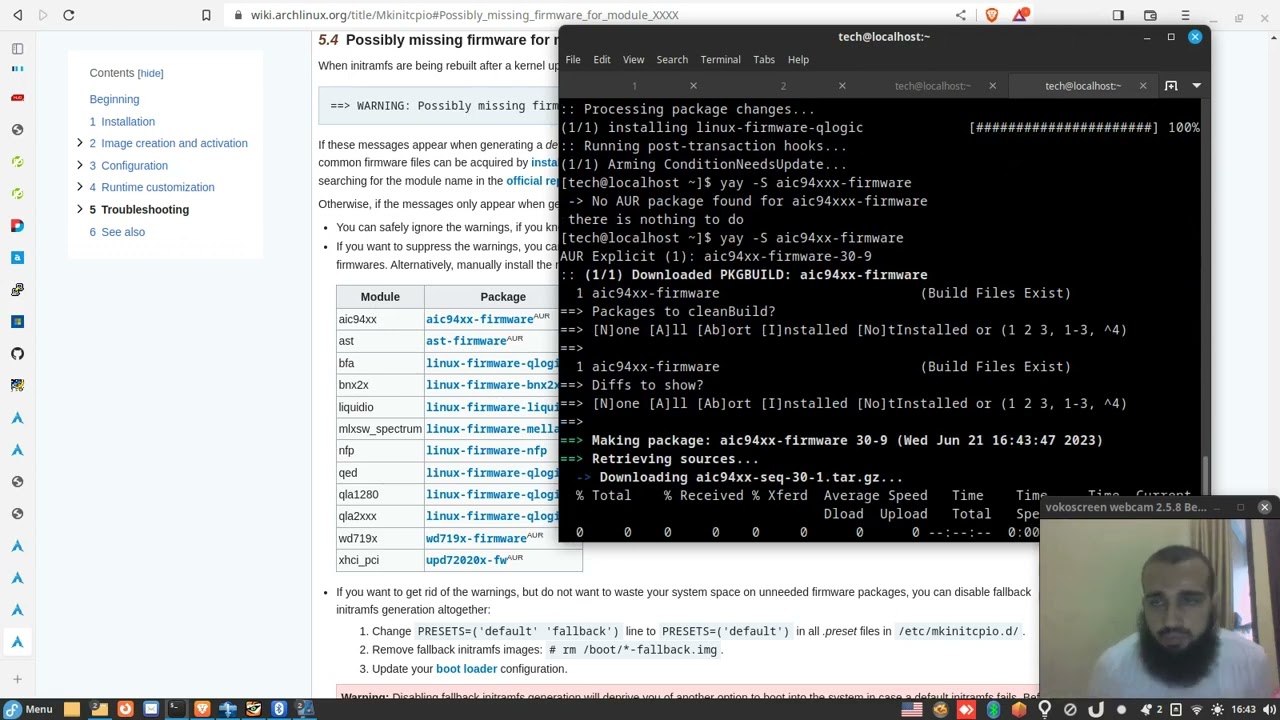Hide the wiki contents list
The height and width of the screenshot is (720, 1280).
point(150,73)
